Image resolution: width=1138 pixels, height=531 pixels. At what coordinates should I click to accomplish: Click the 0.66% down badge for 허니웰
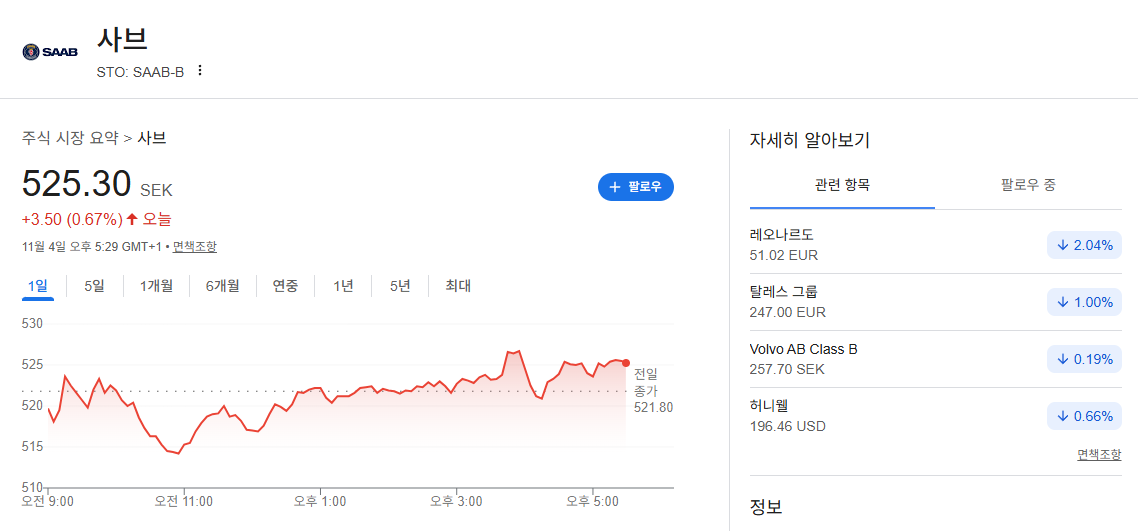(x=1084, y=416)
